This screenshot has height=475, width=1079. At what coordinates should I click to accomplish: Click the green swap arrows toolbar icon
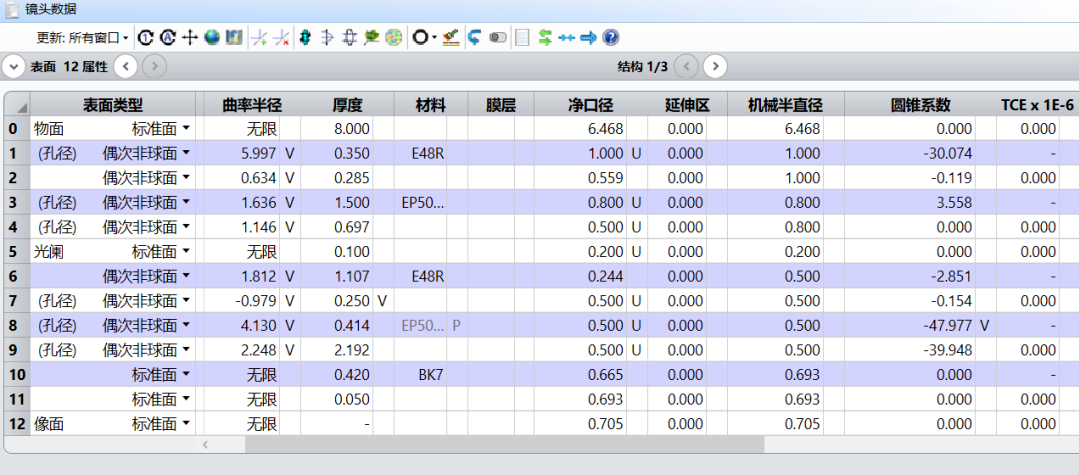[545, 37]
